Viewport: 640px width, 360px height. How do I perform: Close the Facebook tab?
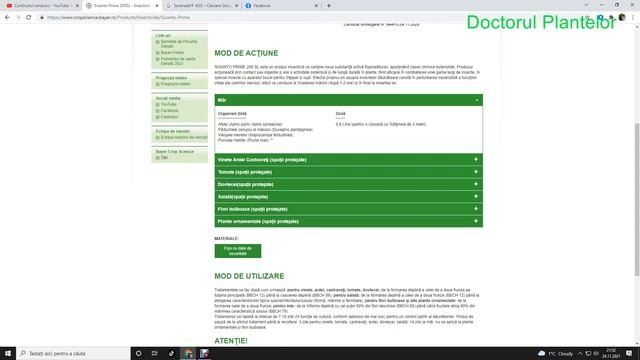click(x=316, y=6)
